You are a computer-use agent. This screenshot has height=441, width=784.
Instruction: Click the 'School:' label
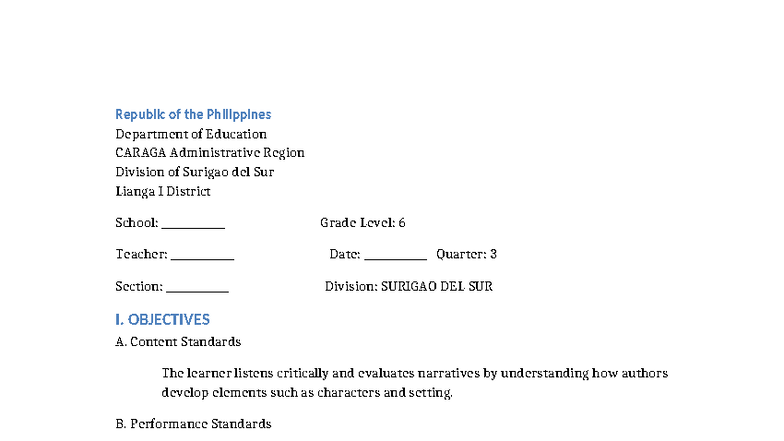point(137,222)
